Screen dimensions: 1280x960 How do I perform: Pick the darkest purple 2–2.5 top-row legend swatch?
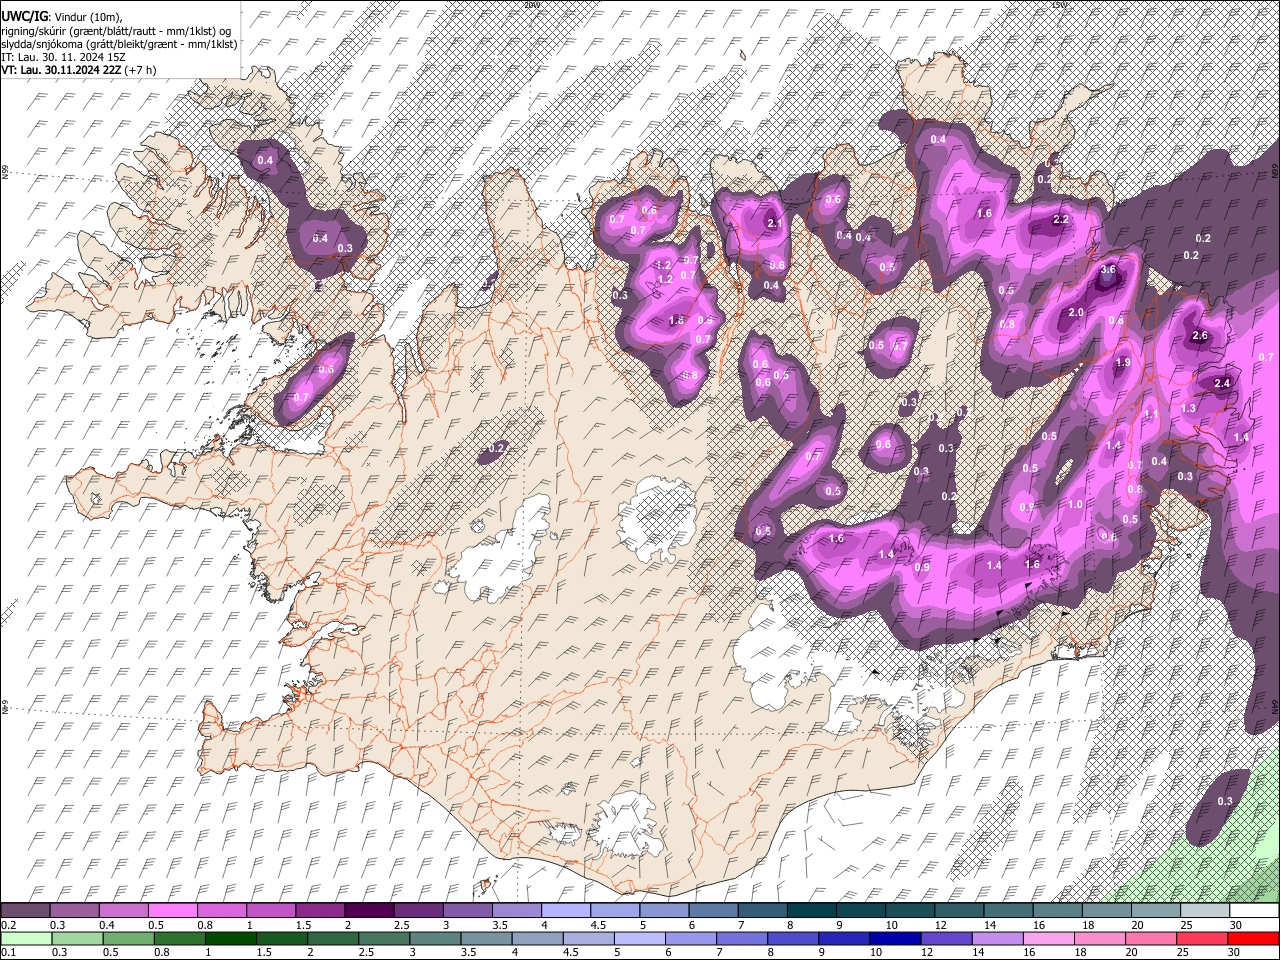pyautogui.click(x=372, y=911)
